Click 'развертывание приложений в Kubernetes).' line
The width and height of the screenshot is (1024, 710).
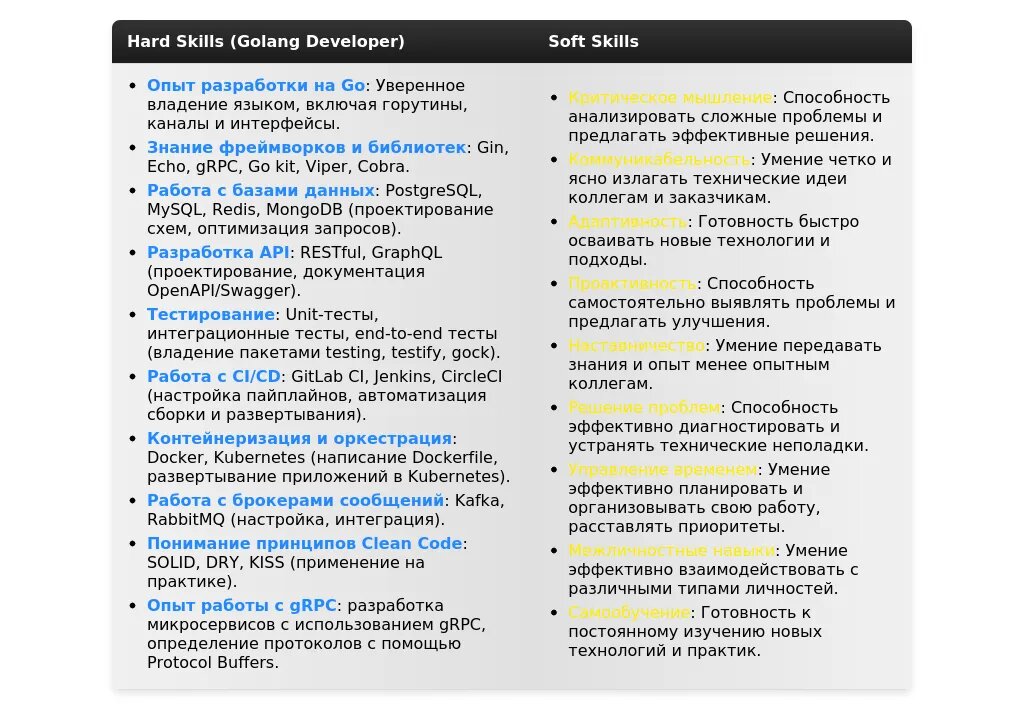(x=328, y=477)
